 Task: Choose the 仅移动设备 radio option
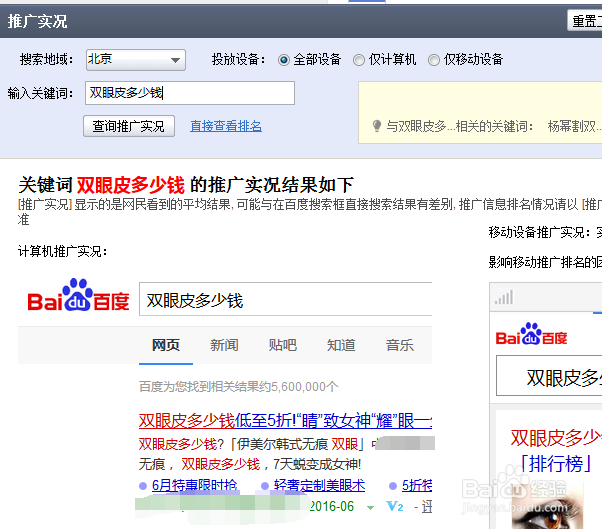434,60
